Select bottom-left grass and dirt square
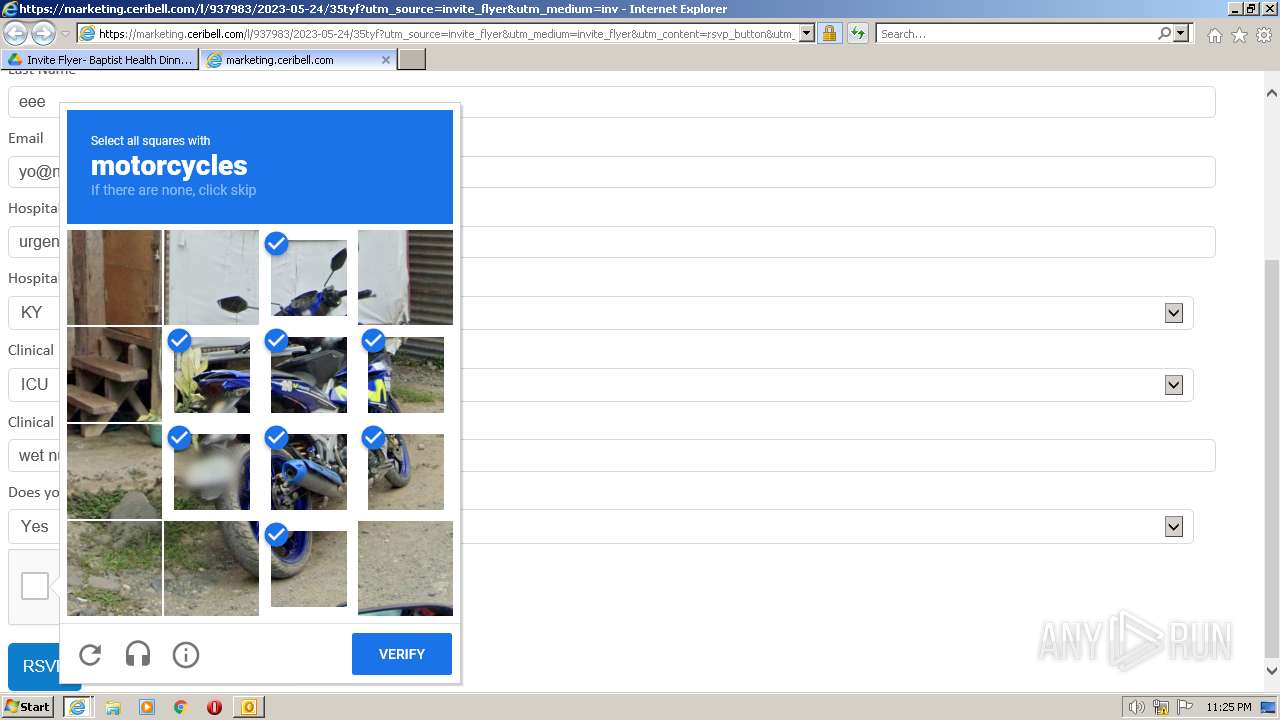This screenshot has width=1280, height=720. click(114, 568)
